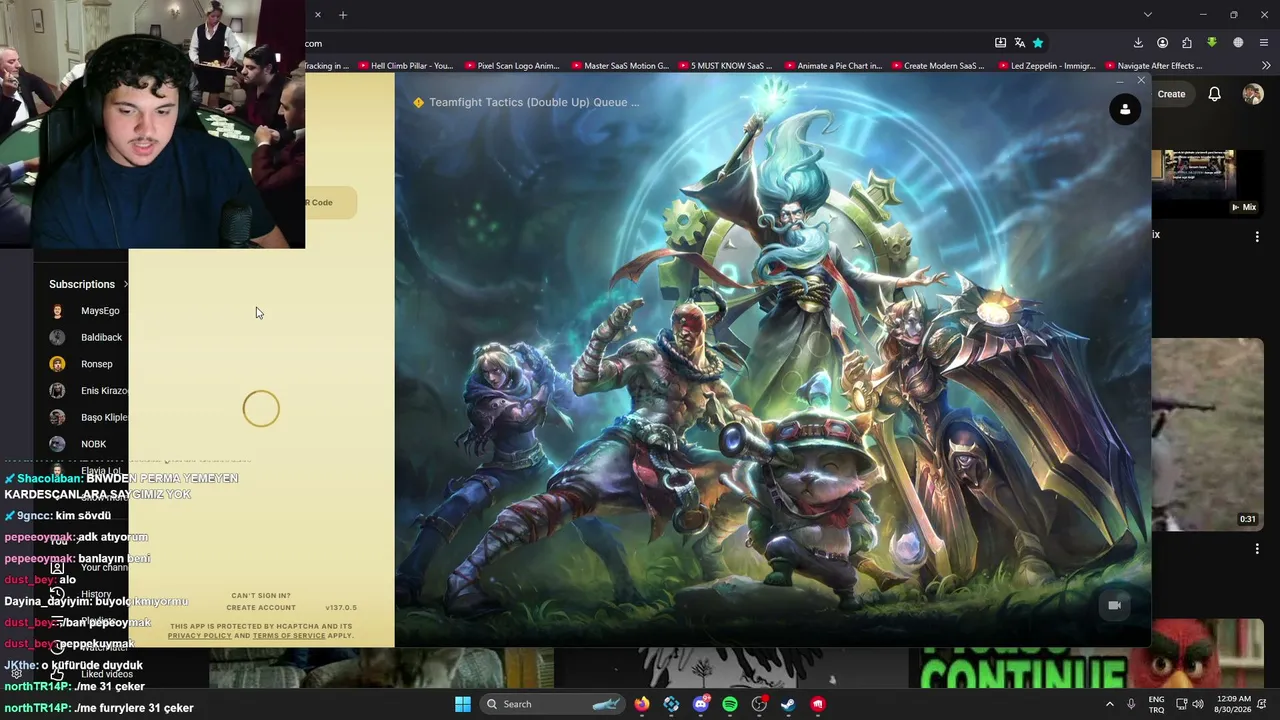Click the microphone tray icon
This screenshot has width=1280, height=720.
(1131, 704)
